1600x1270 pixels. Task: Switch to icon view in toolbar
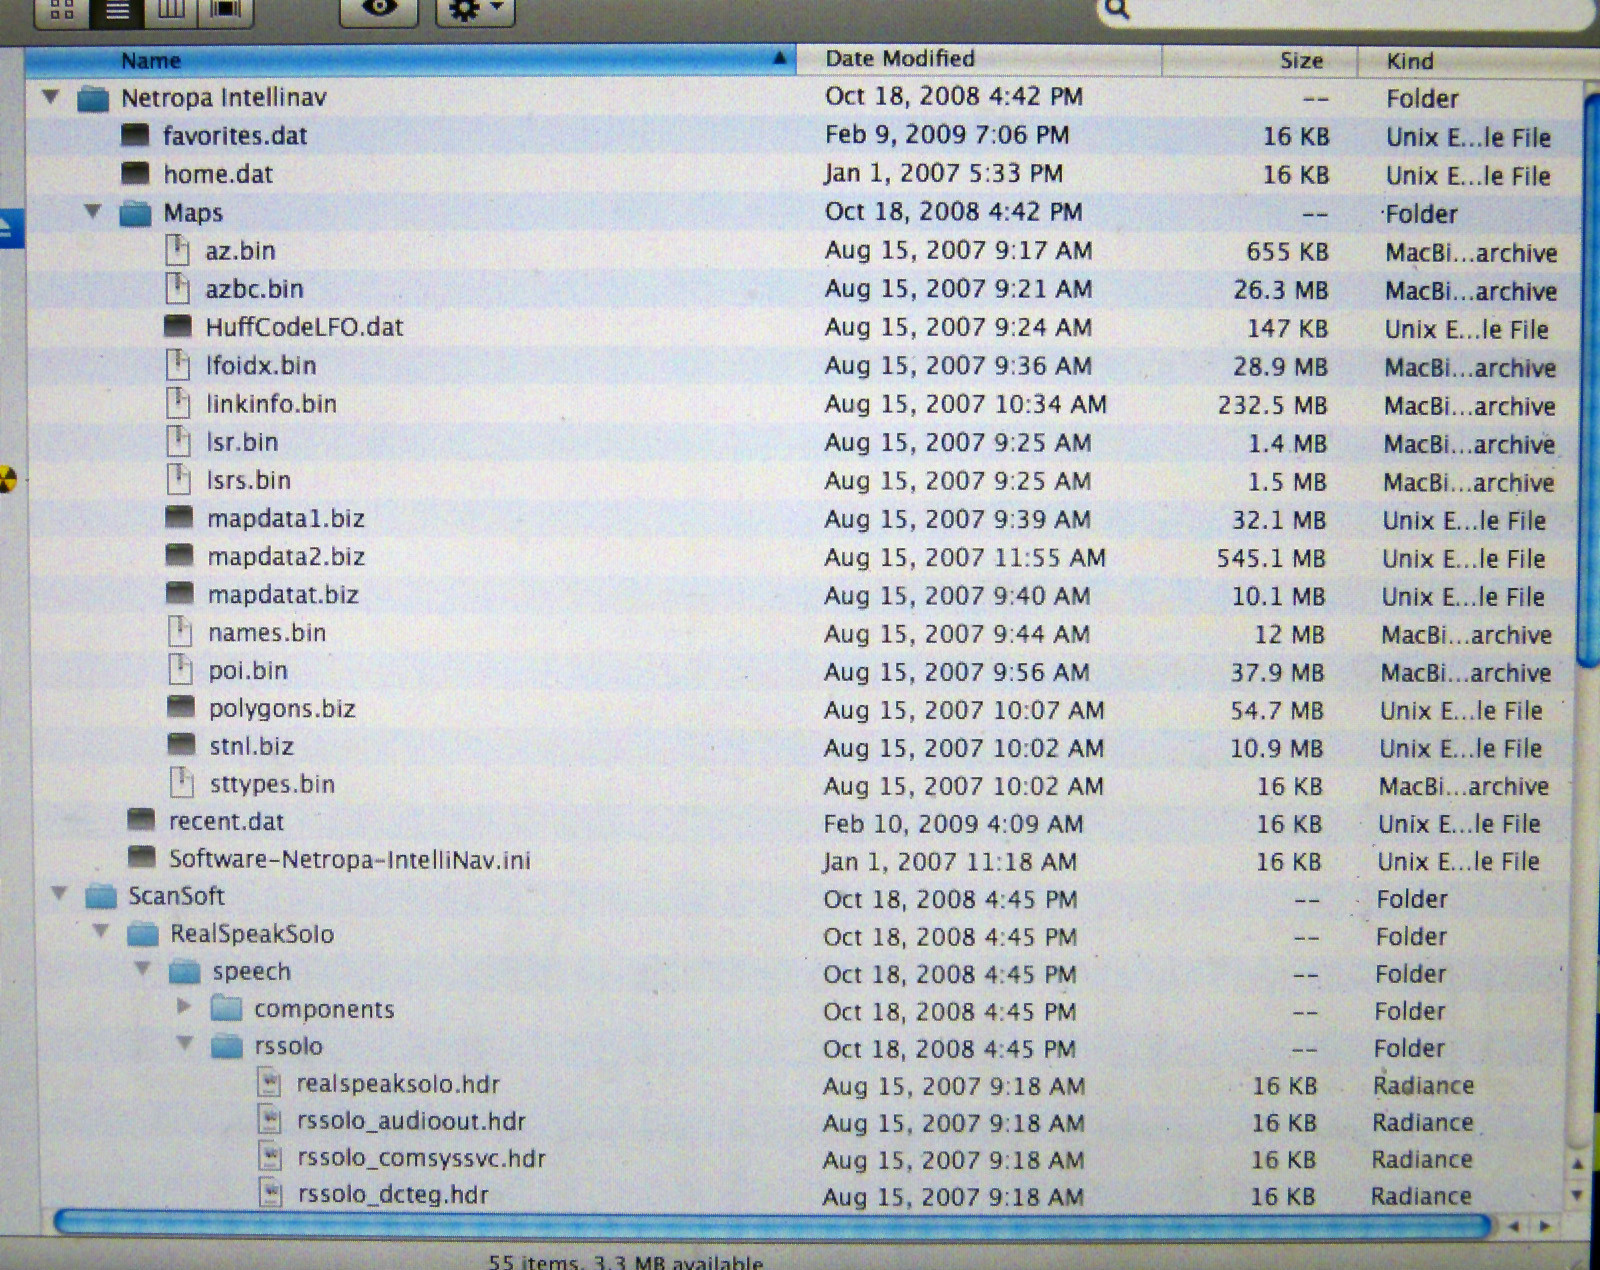[x=62, y=11]
